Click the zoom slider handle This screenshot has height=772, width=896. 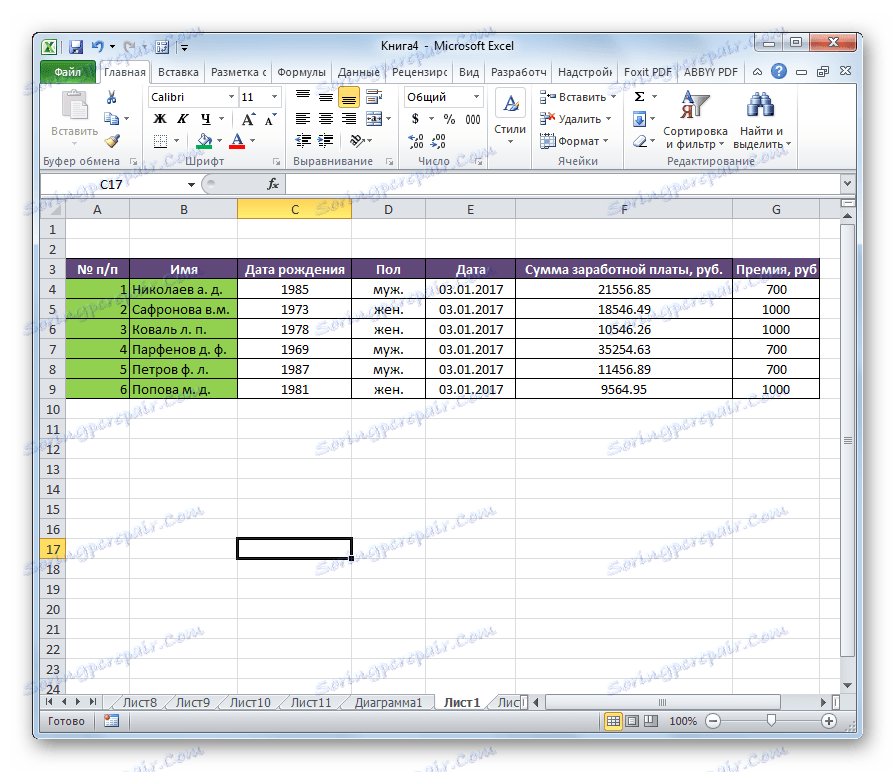click(771, 721)
